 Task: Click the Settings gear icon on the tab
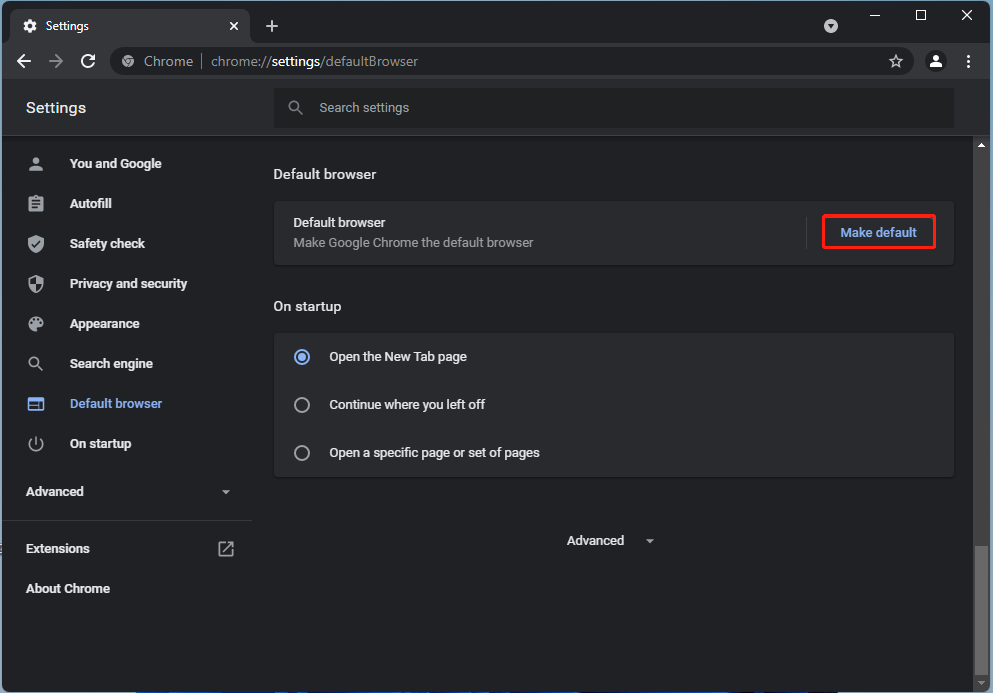coord(30,26)
